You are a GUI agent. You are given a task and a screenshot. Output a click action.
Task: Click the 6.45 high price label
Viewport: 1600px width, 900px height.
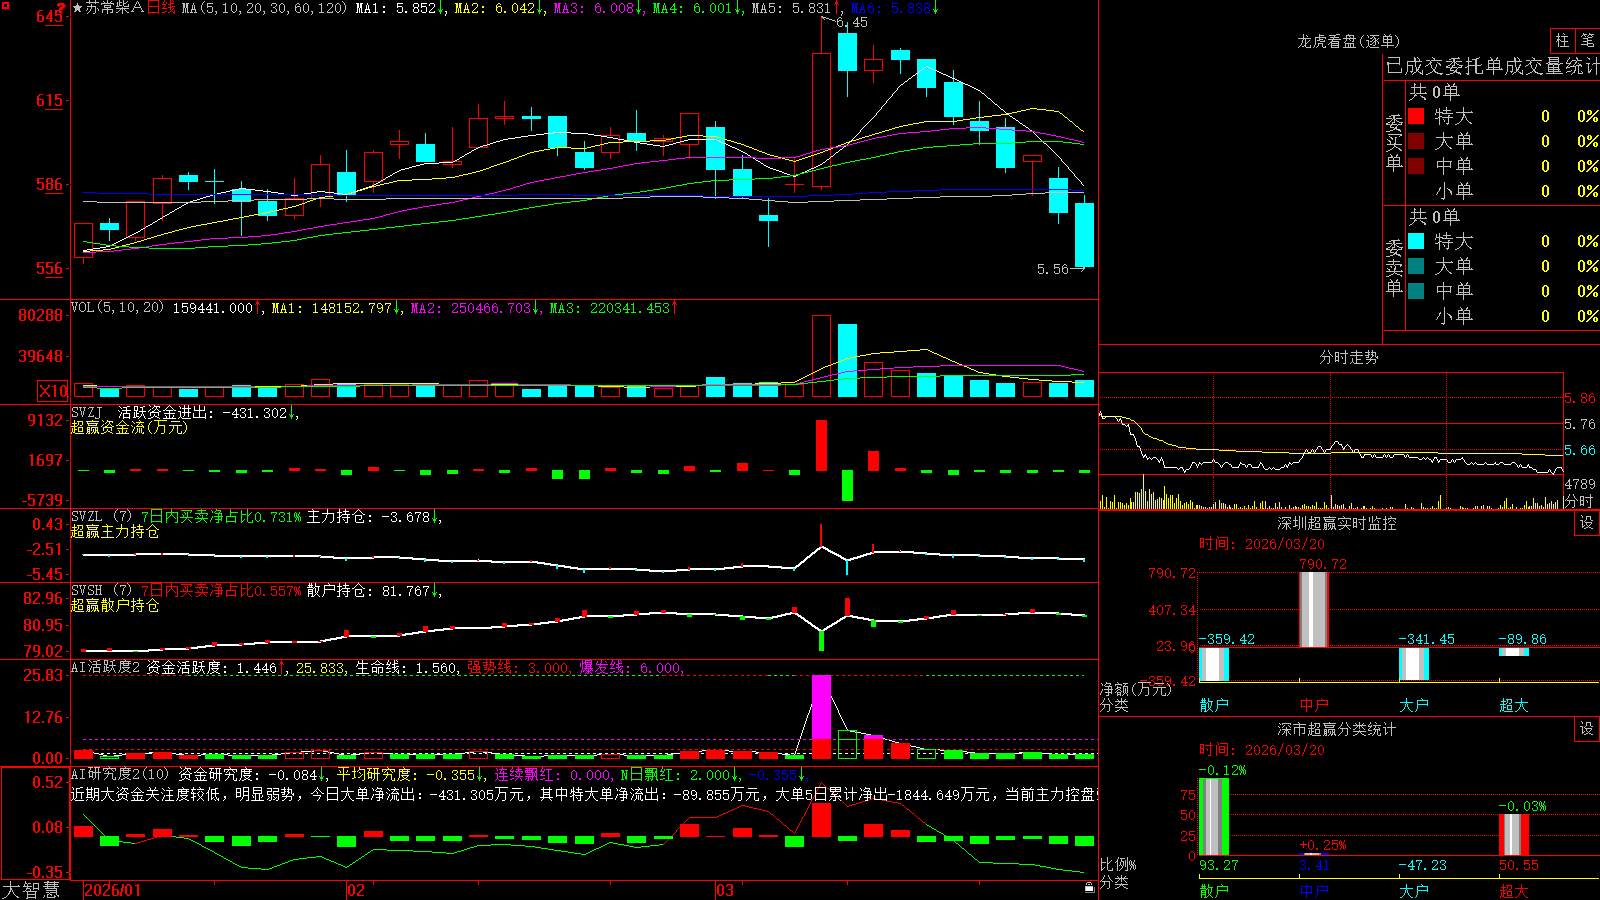851,22
